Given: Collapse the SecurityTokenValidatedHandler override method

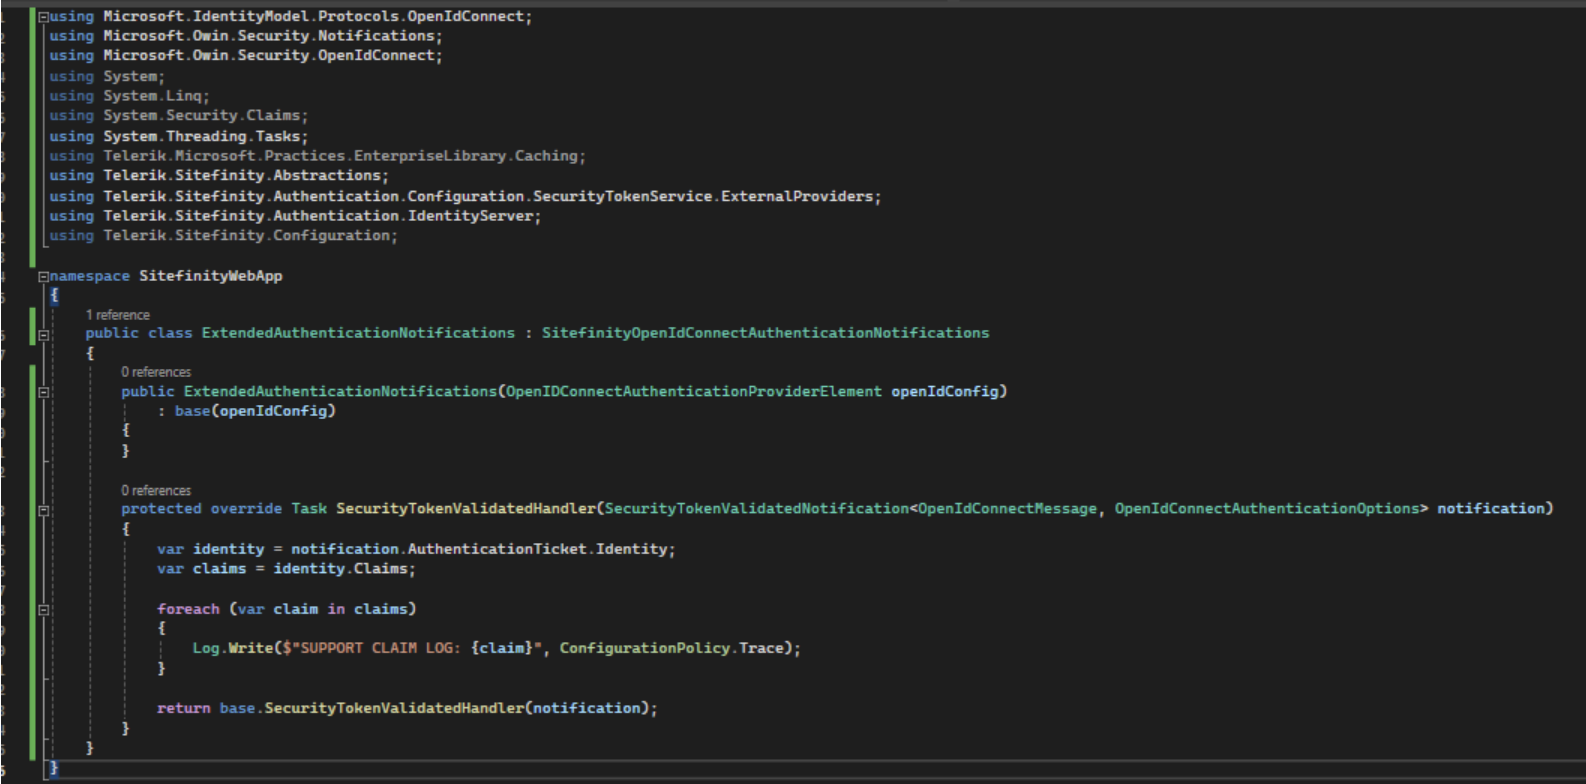Looking at the screenshot, I should coord(43,510).
